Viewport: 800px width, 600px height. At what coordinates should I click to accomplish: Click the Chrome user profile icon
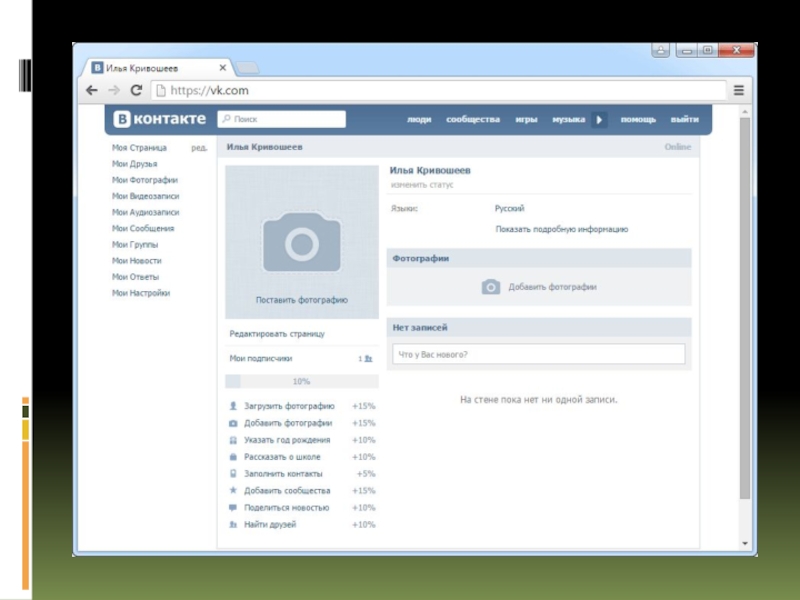pos(660,50)
